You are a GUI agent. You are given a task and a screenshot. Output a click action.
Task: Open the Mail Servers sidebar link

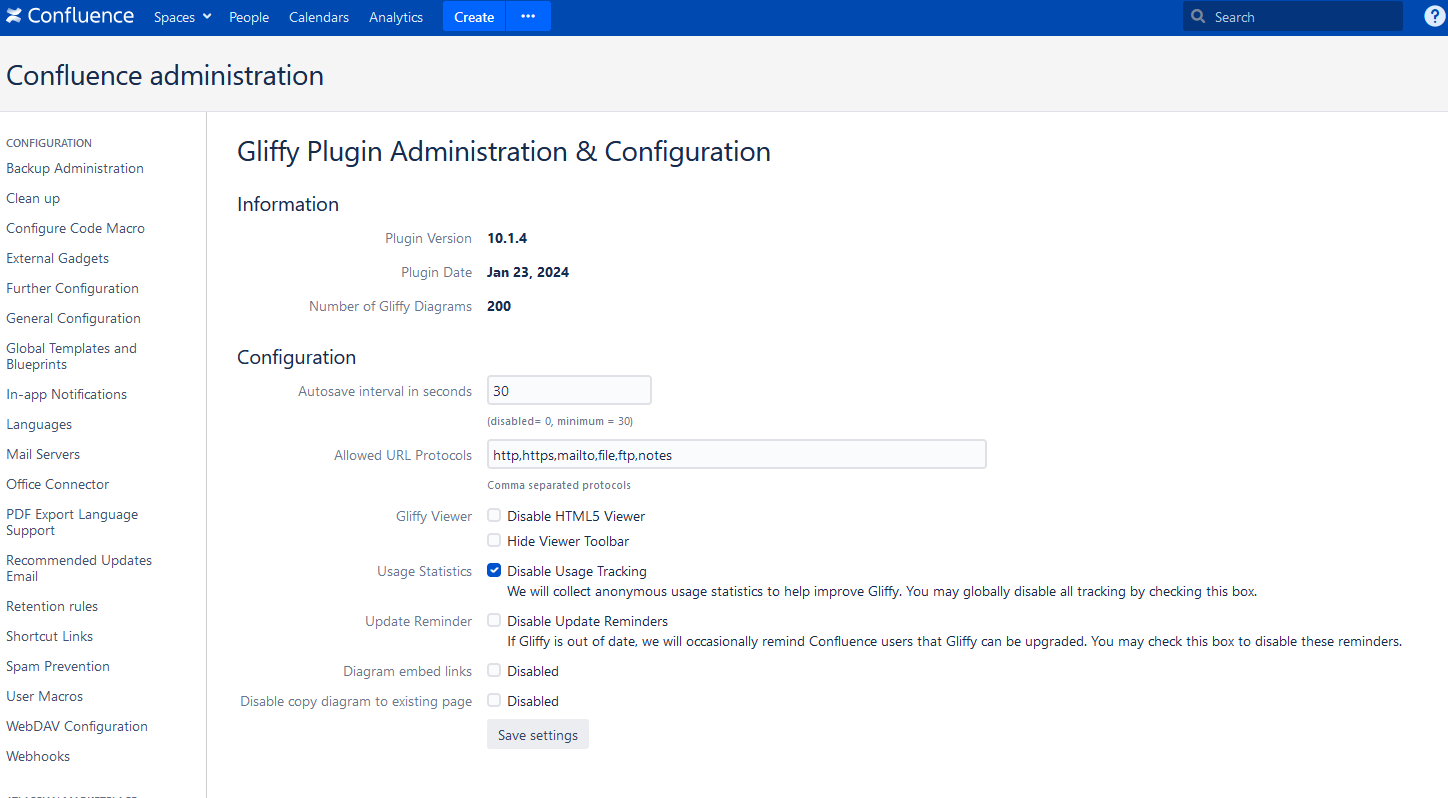pos(43,454)
